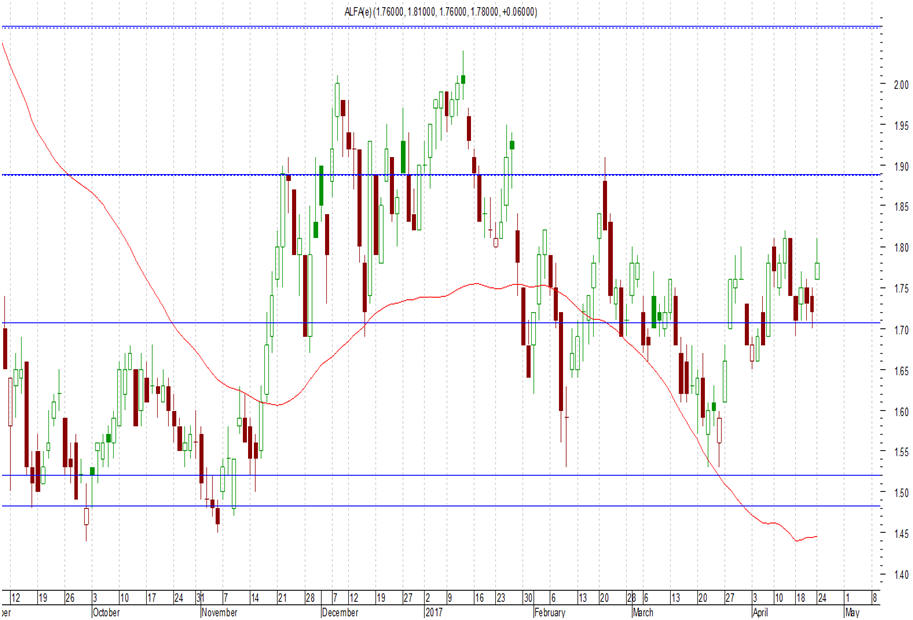Select the 1.70 price axis label

(901, 330)
